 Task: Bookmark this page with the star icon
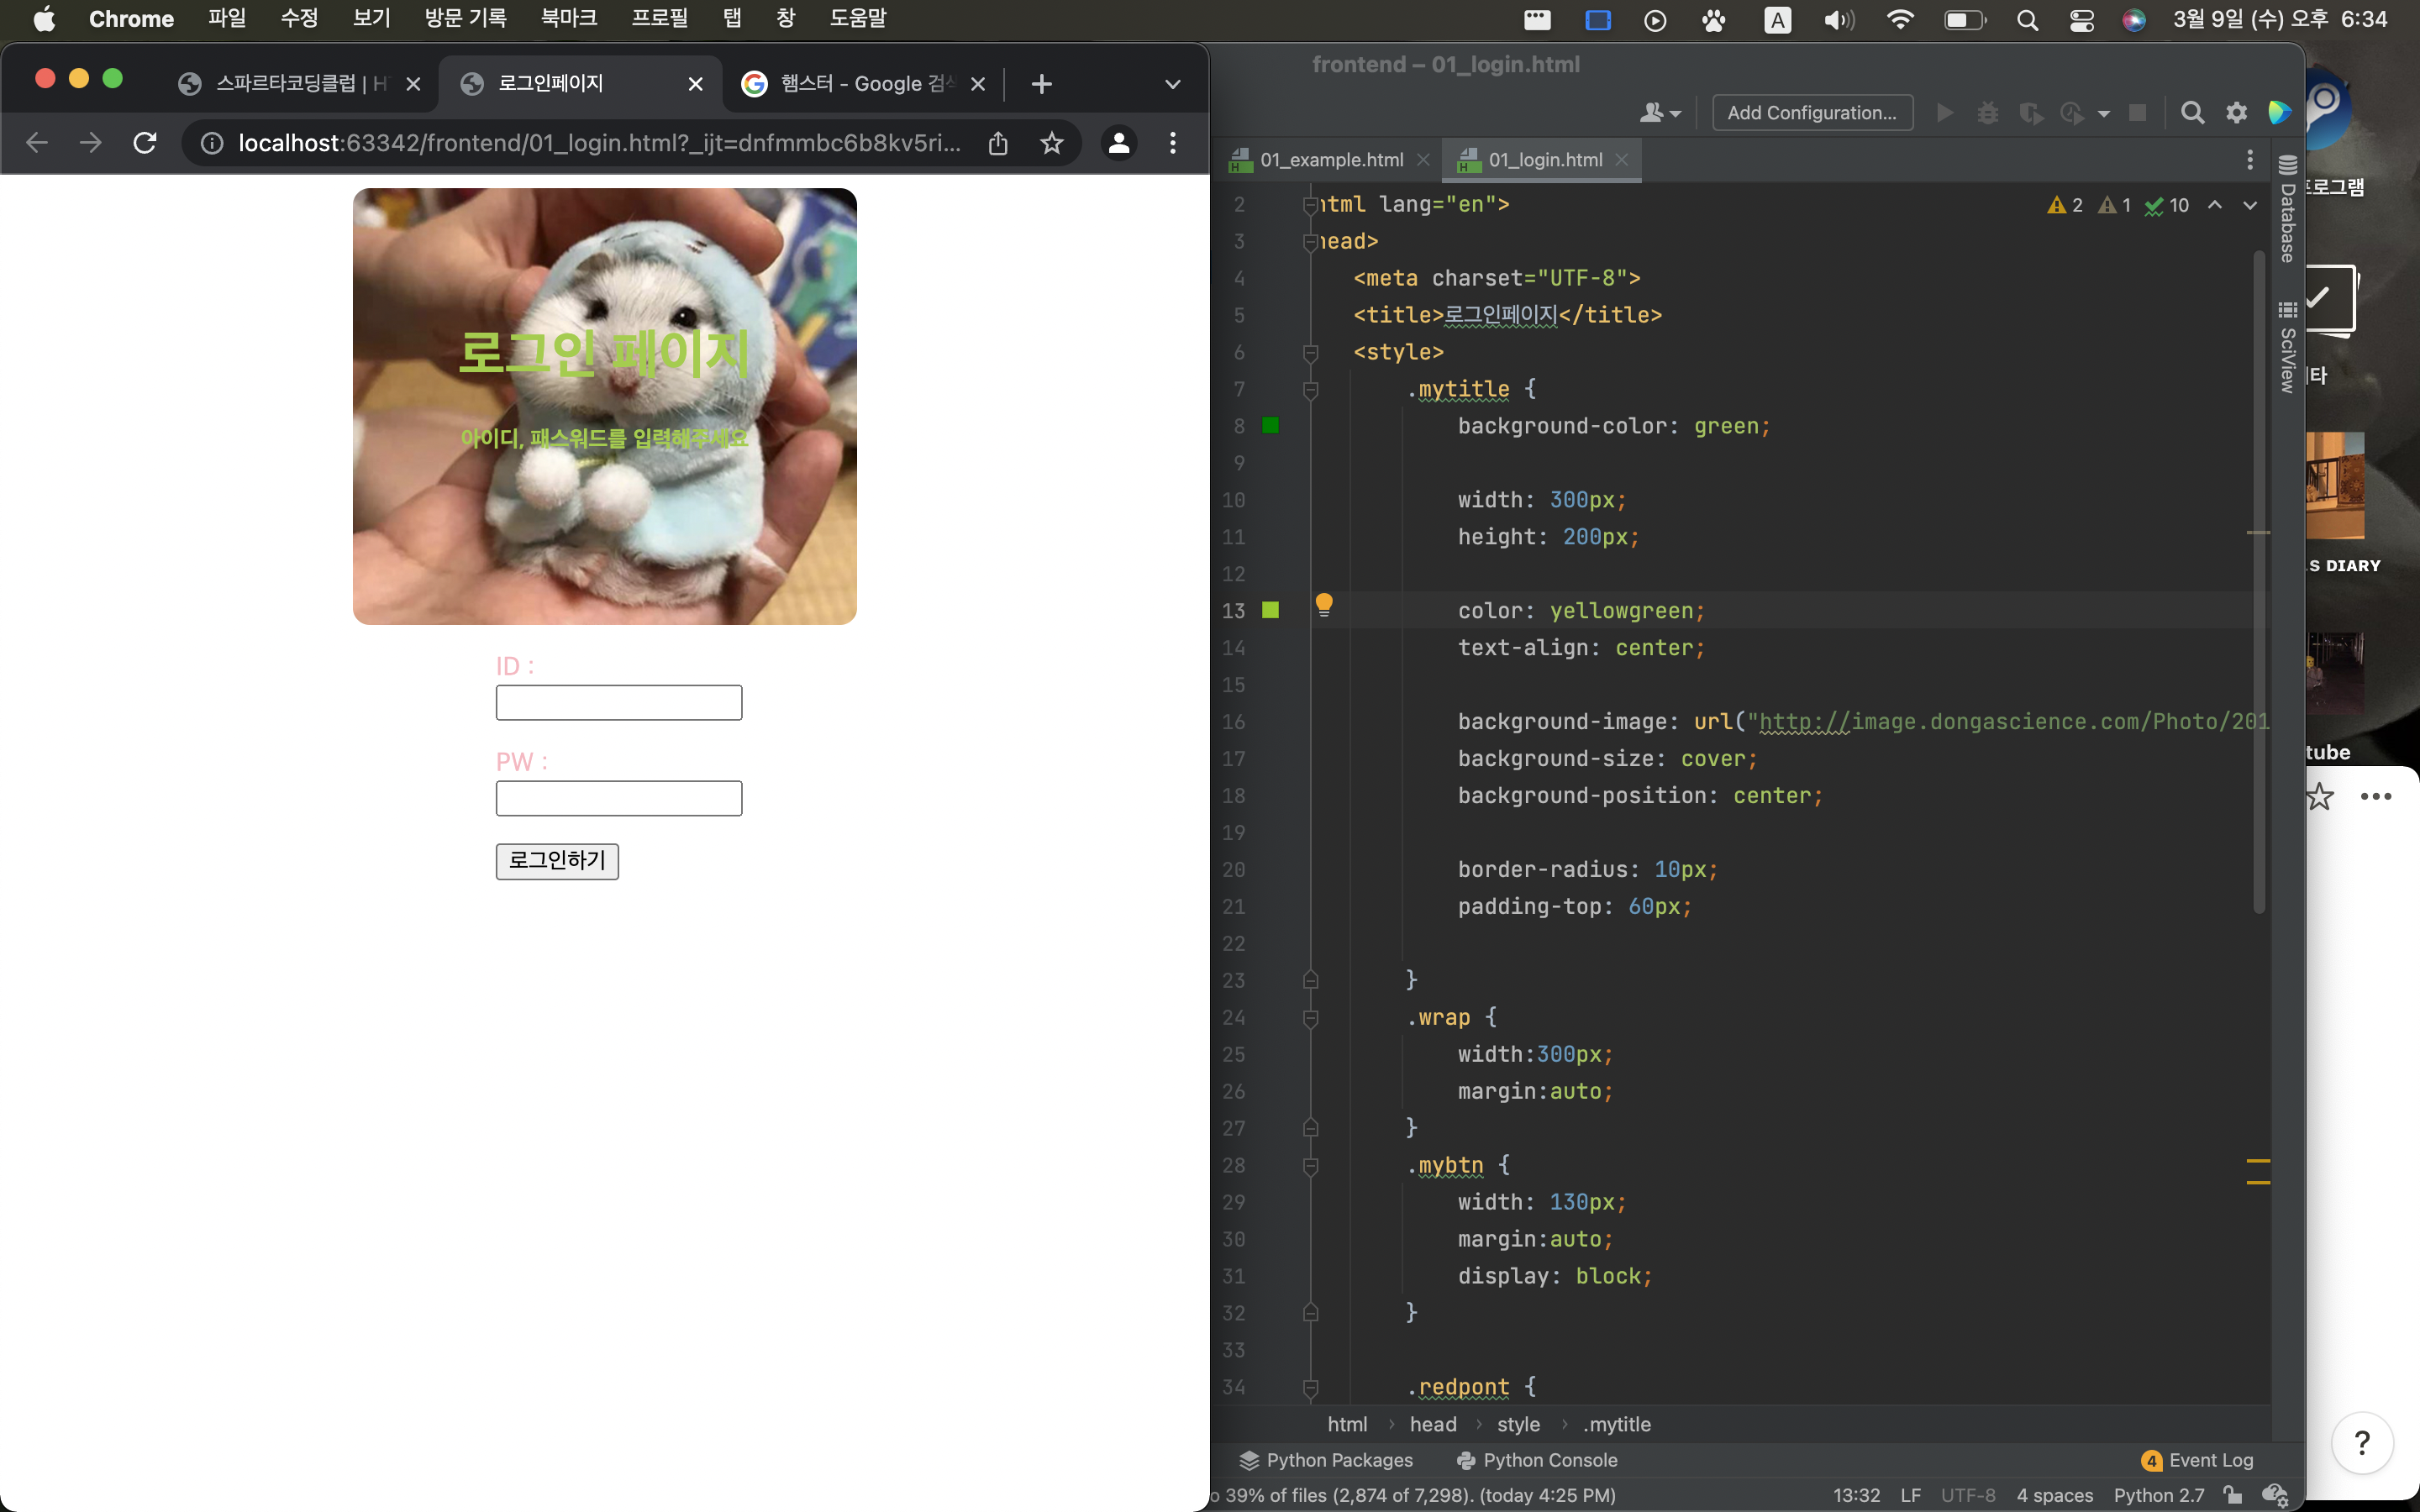point(1051,143)
